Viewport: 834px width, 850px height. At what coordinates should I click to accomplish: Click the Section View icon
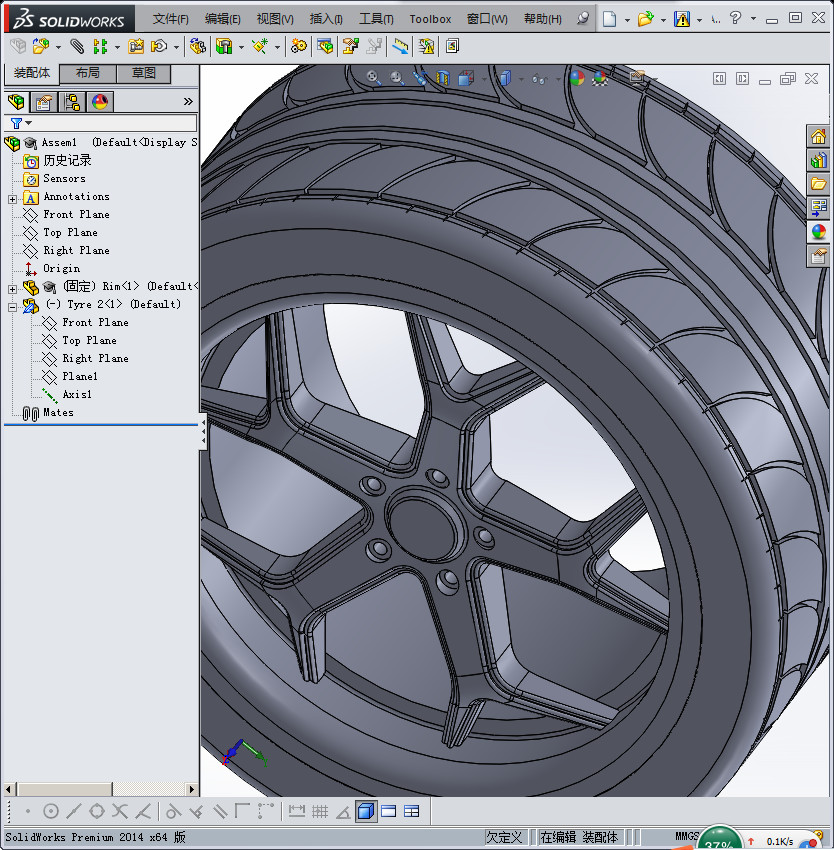pos(442,77)
